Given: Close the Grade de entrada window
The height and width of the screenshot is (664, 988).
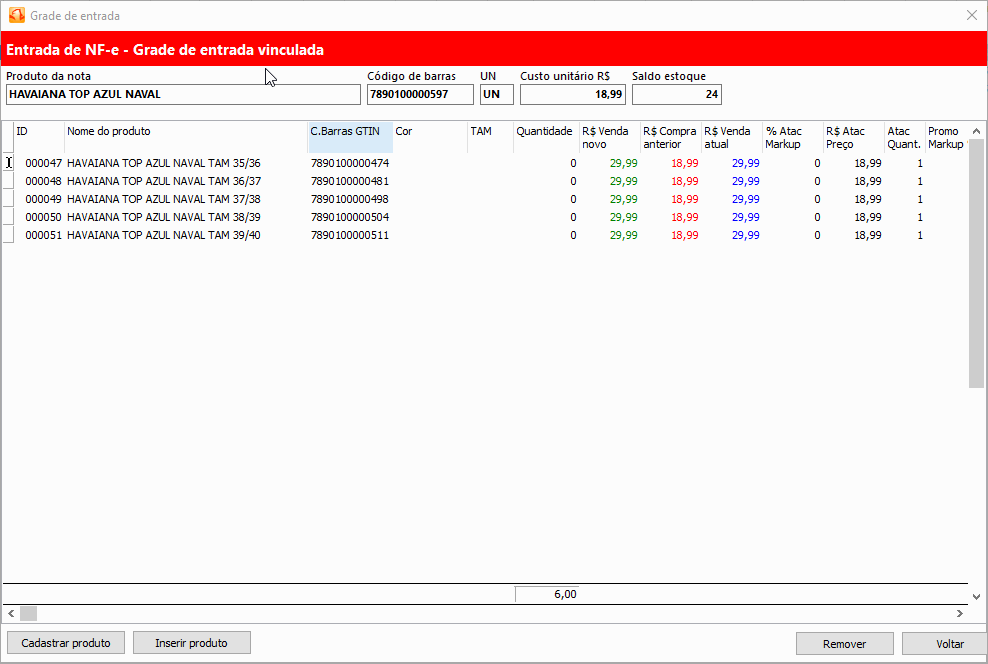Looking at the screenshot, I should [x=971, y=15].
